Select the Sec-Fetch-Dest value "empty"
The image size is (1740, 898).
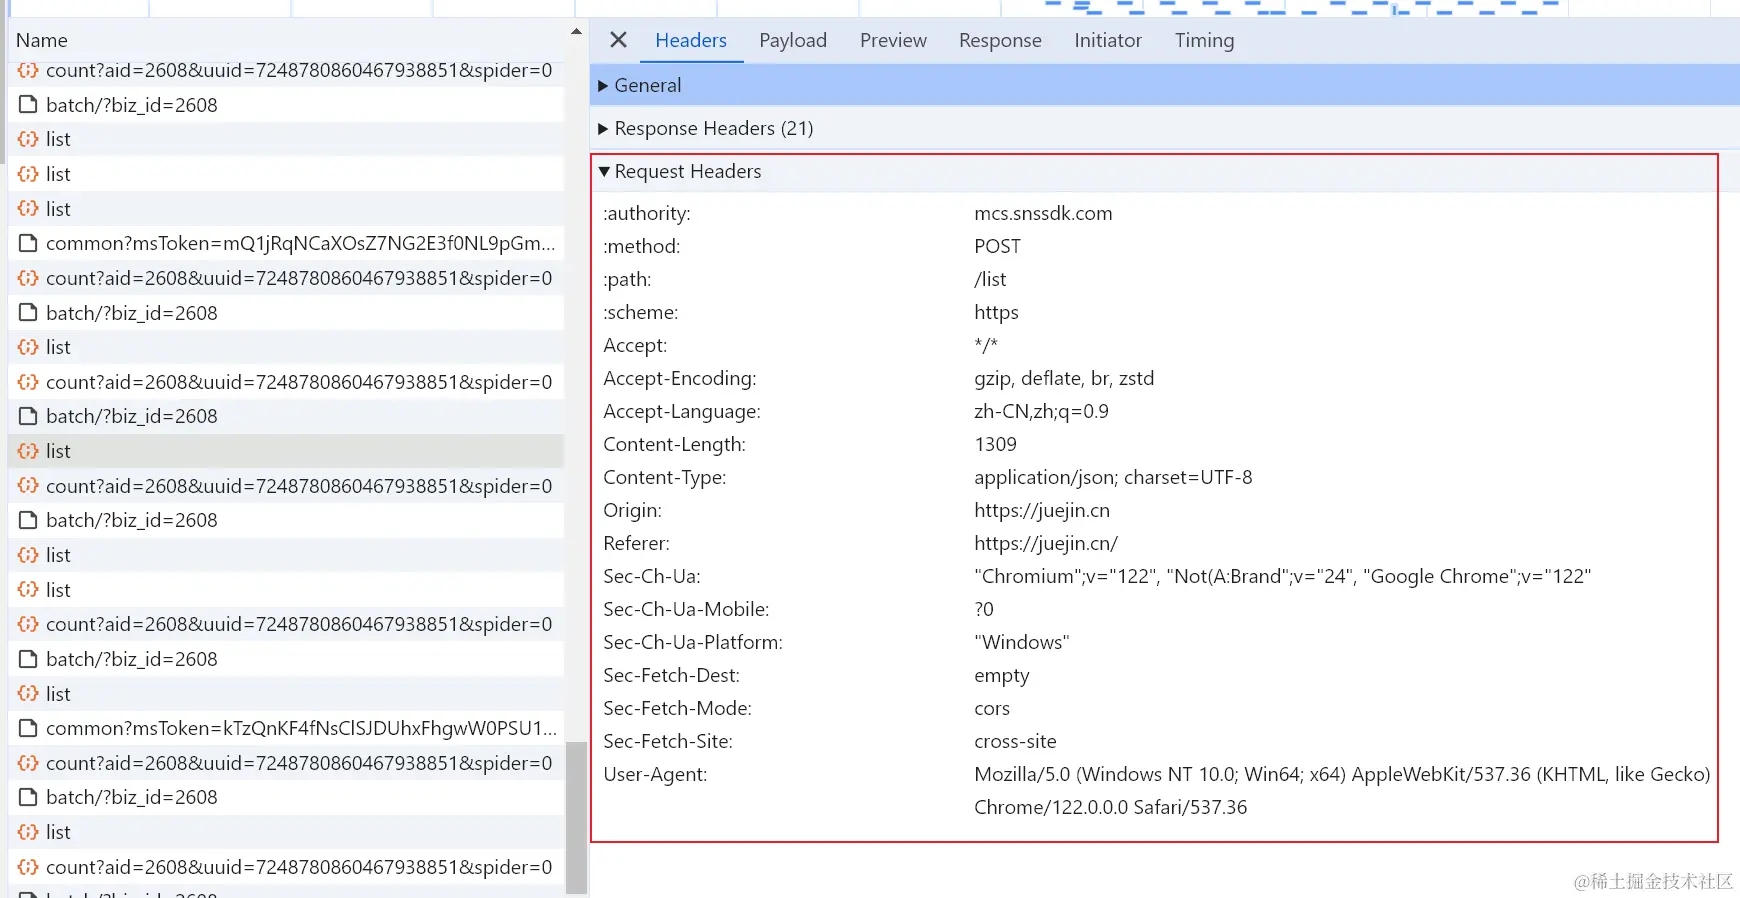click(1002, 675)
